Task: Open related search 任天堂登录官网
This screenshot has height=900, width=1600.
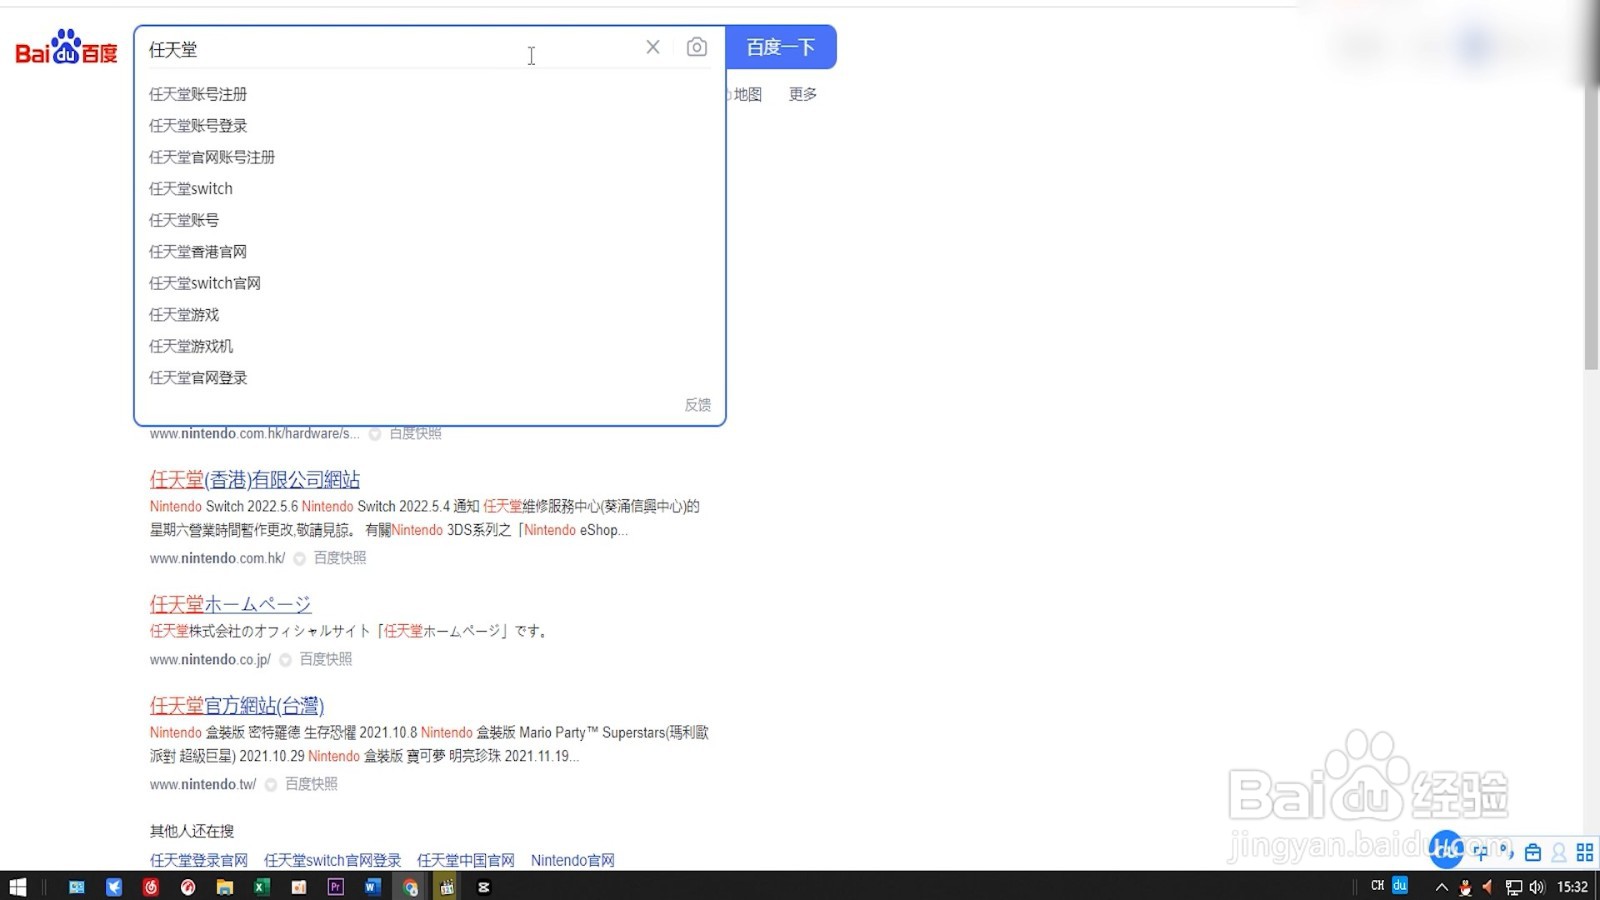Action: pos(199,860)
